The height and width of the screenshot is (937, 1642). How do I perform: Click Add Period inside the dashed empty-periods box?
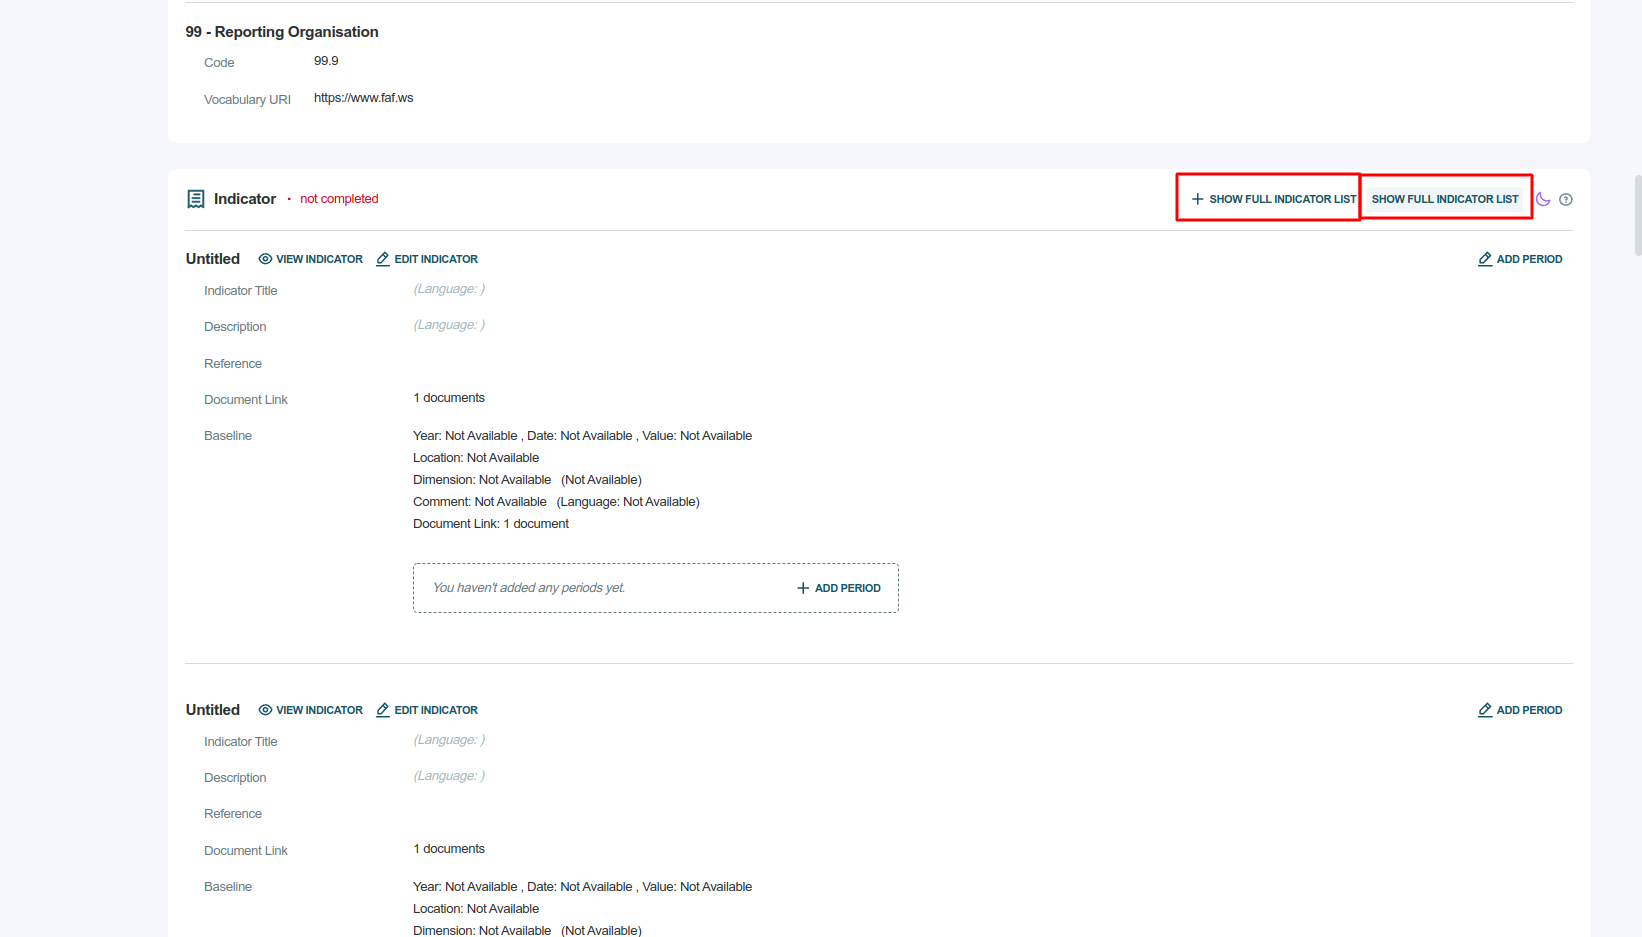tap(838, 588)
